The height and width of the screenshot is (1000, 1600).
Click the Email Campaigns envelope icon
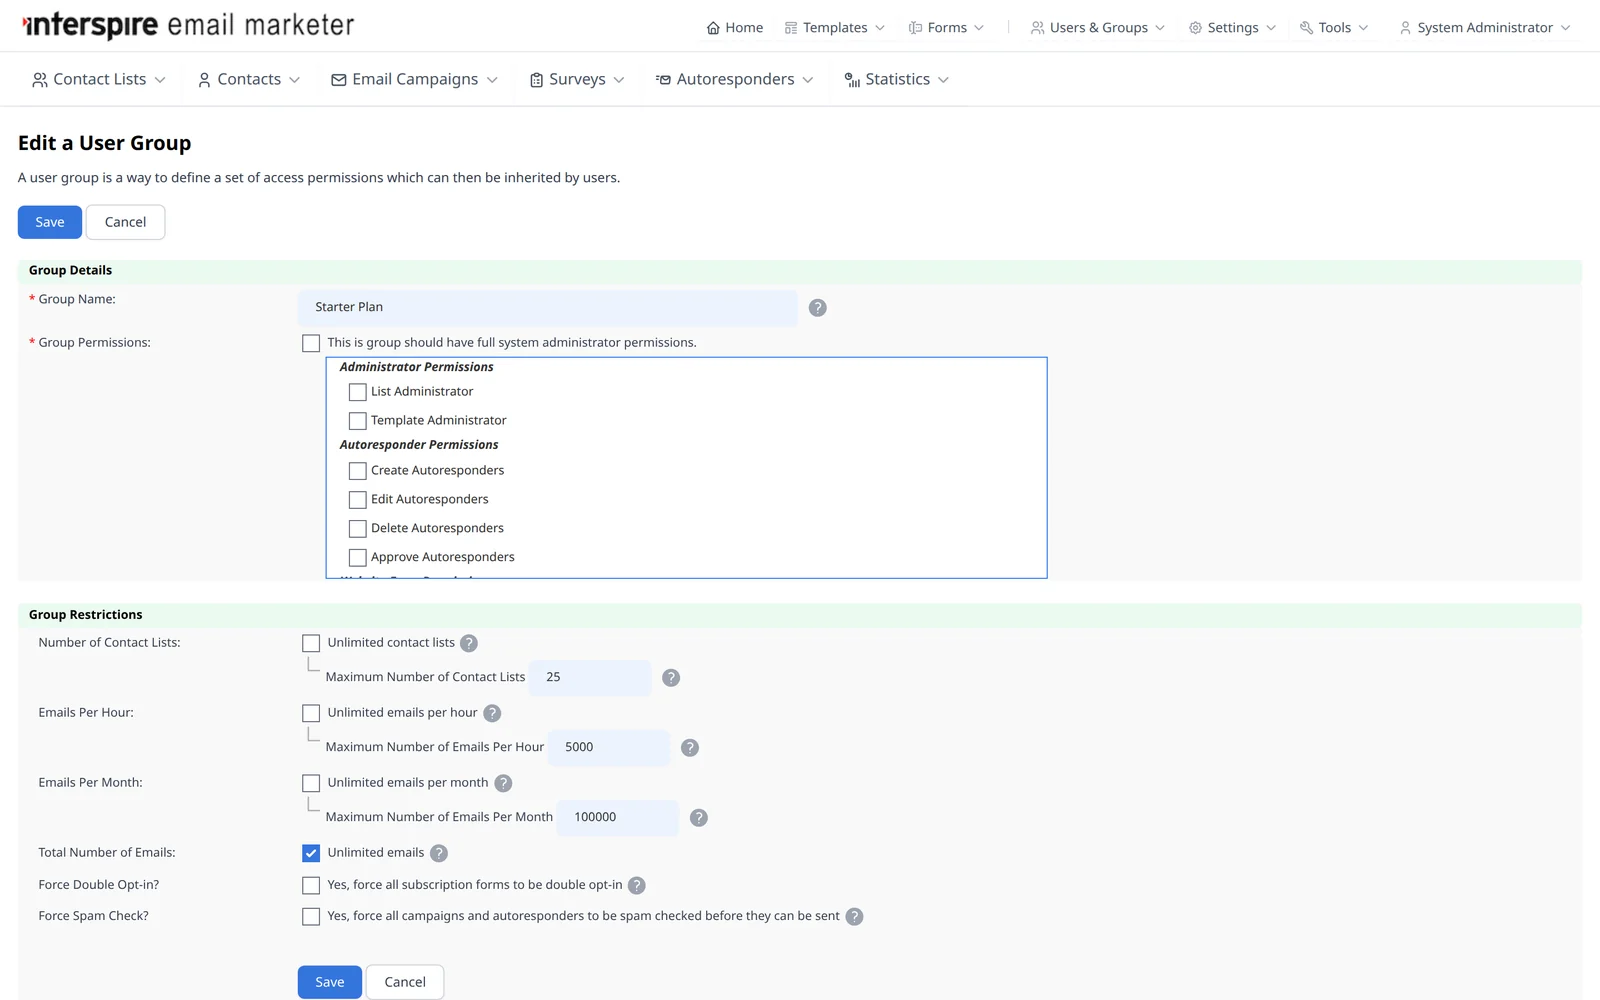(339, 80)
